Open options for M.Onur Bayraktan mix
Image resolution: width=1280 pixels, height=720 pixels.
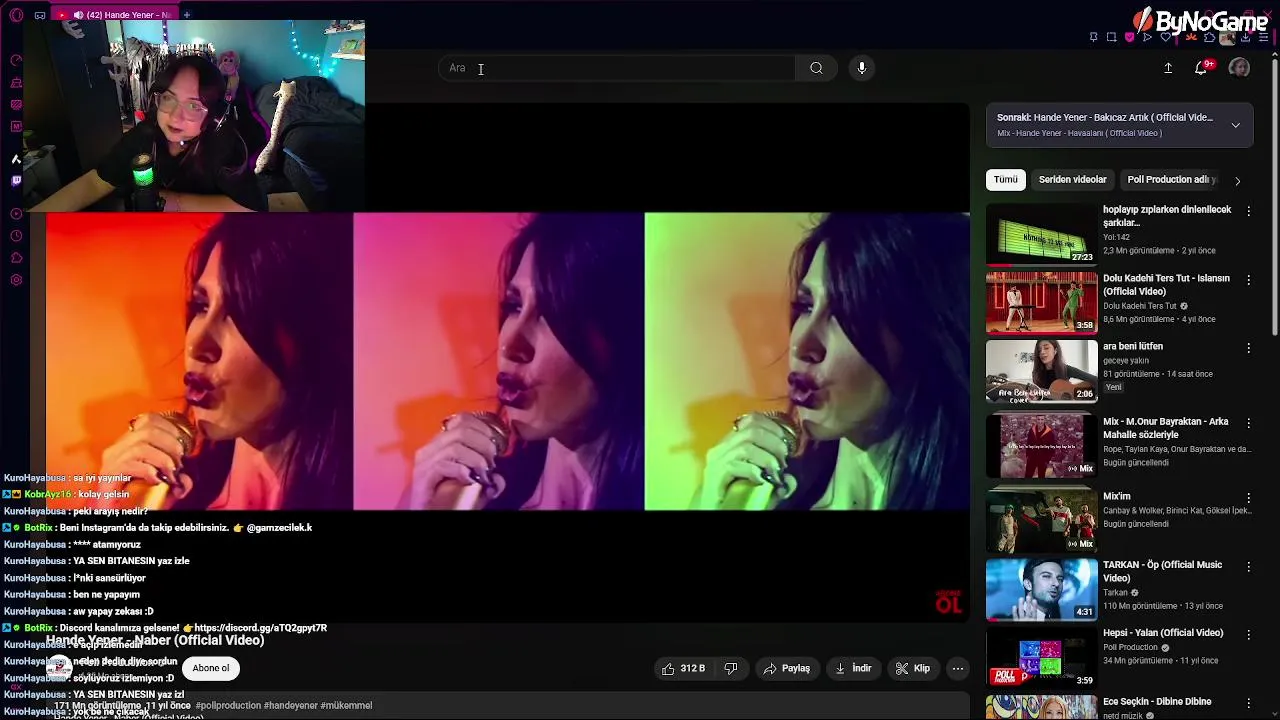click(x=1248, y=423)
